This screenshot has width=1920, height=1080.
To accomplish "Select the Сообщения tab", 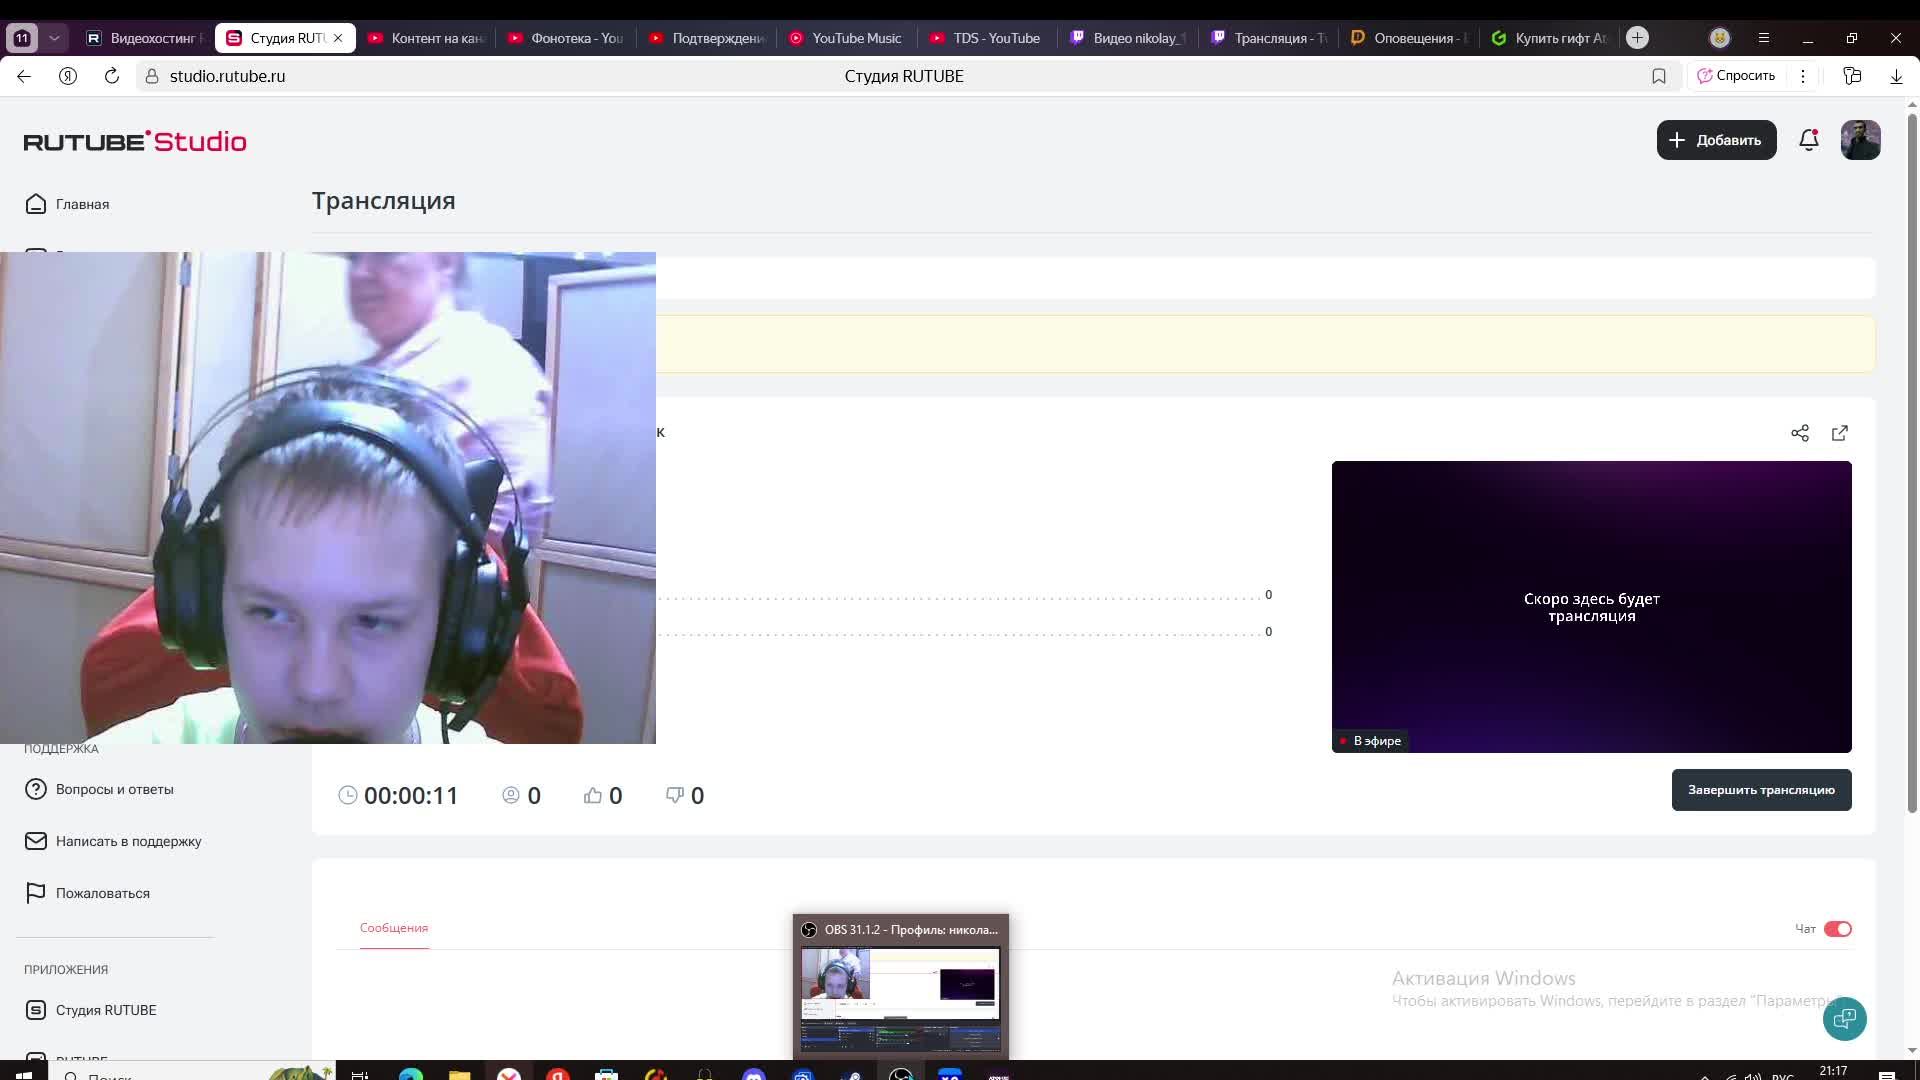I will tap(394, 928).
